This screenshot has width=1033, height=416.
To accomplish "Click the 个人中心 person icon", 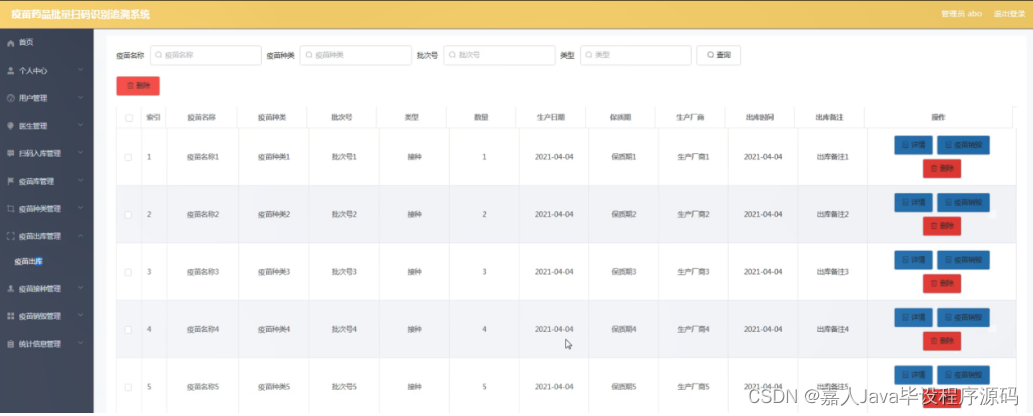I will click(10, 71).
